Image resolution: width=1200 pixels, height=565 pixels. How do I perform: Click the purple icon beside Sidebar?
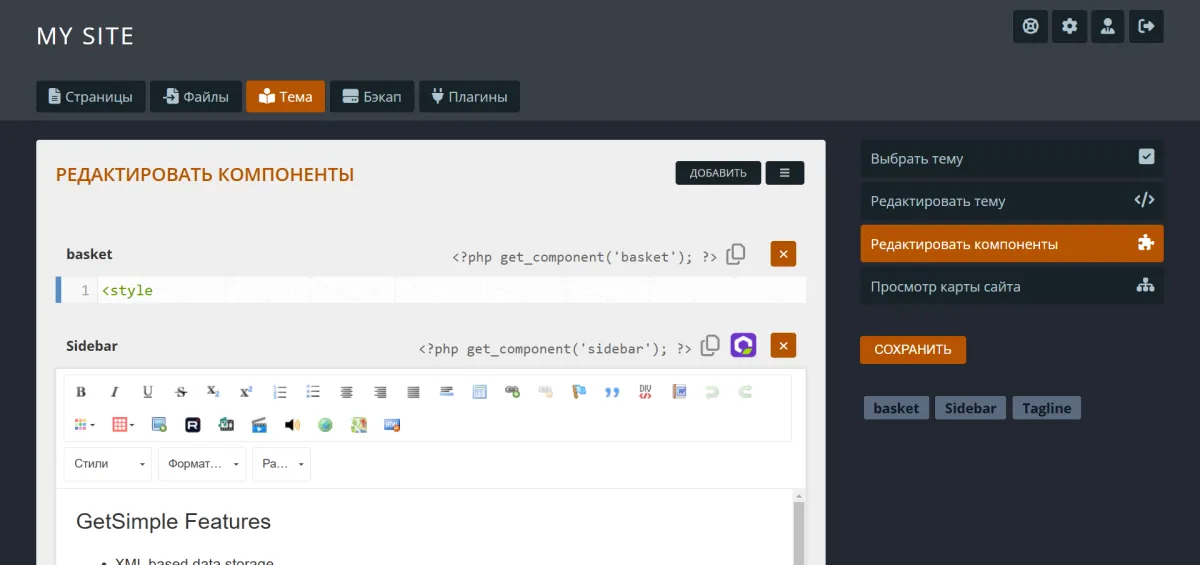point(743,346)
